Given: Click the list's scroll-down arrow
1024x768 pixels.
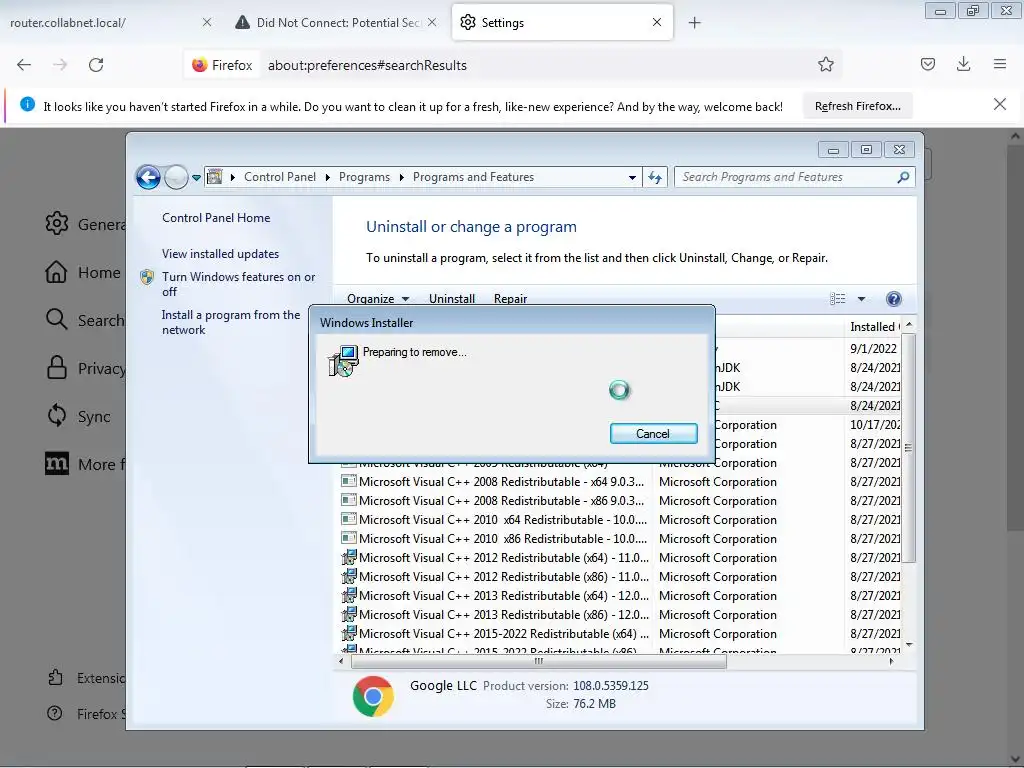Looking at the screenshot, I should pyautogui.click(x=908, y=645).
